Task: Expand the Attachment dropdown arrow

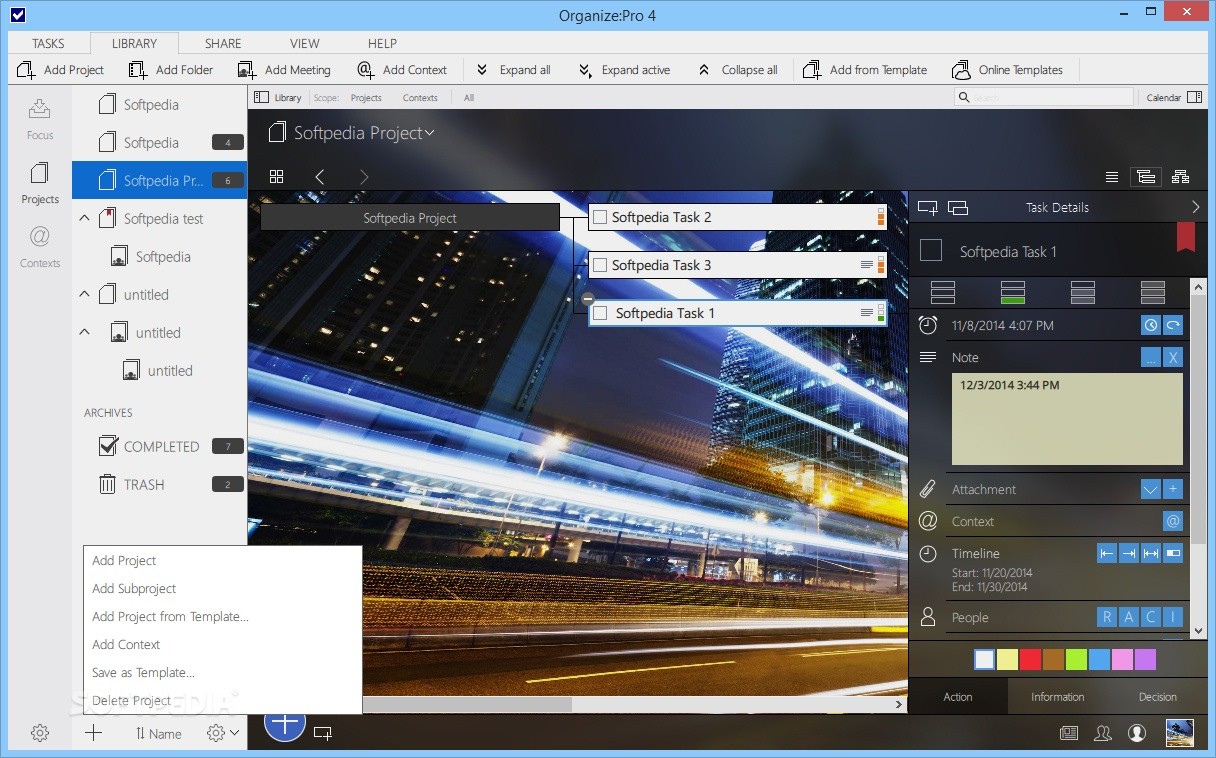Action: point(1151,489)
